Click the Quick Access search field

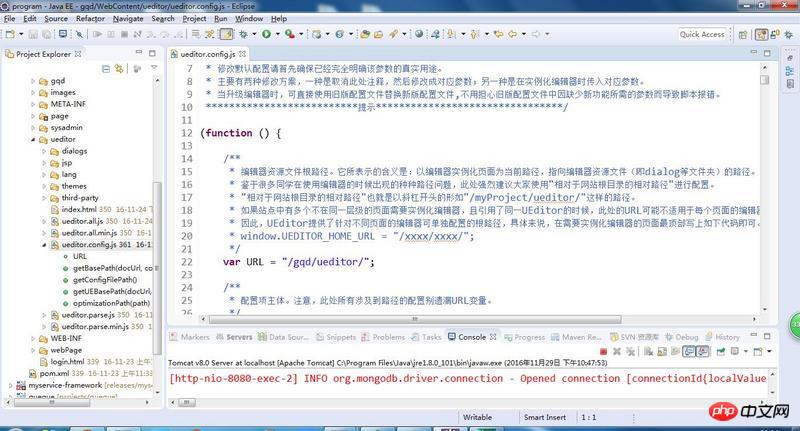tap(702, 34)
